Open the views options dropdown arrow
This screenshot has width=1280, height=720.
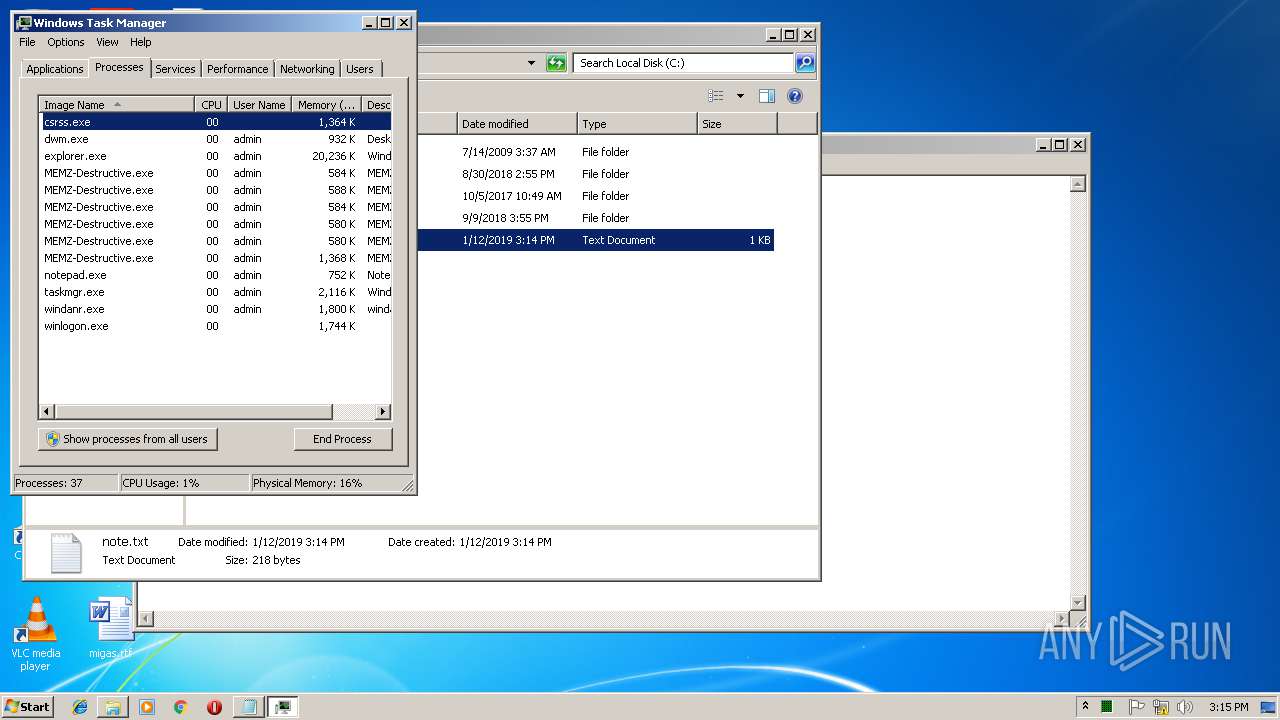(x=740, y=96)
